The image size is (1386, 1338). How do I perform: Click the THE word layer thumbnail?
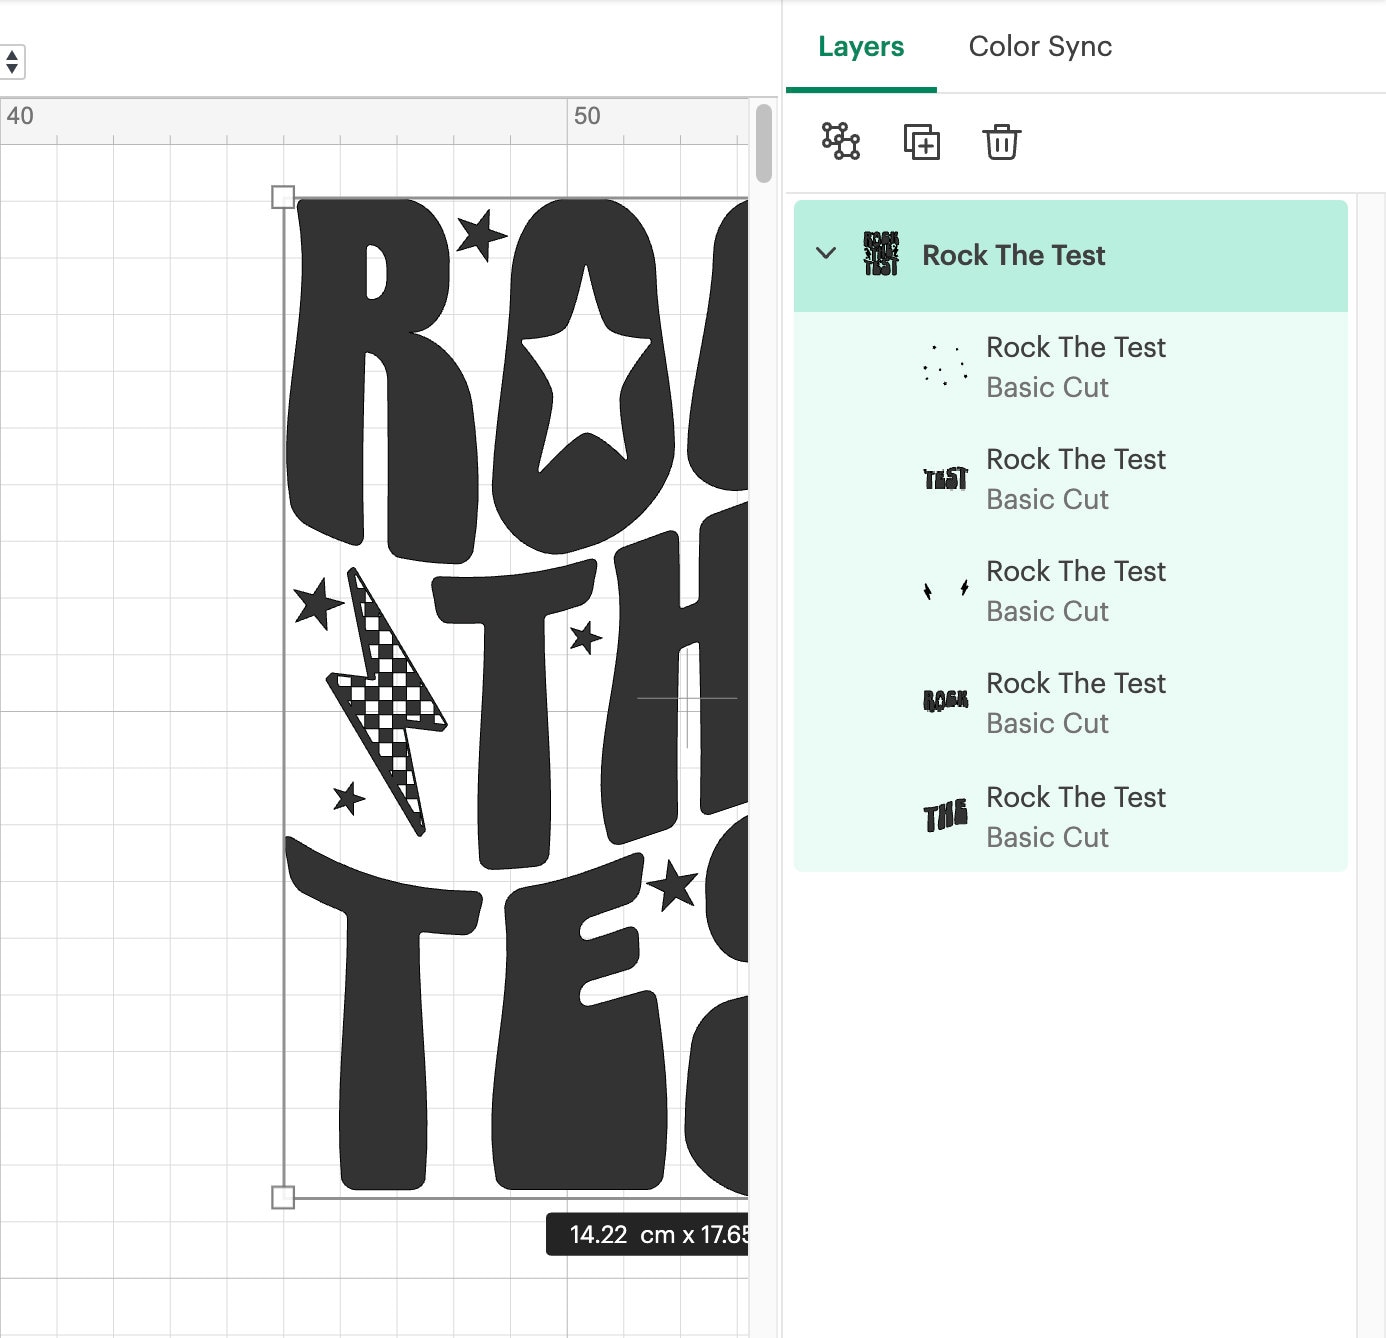(x=943, y=813)
